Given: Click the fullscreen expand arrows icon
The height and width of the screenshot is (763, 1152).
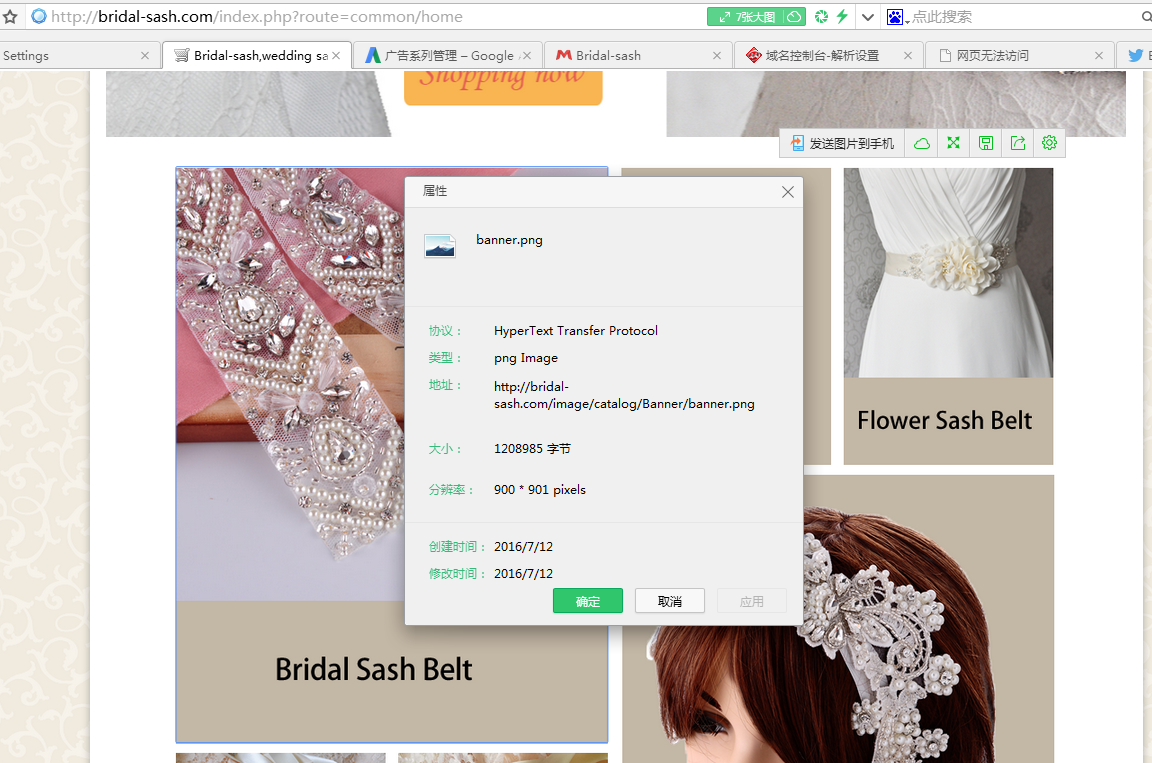Looking at the screenshot, I should coord(954,143).
